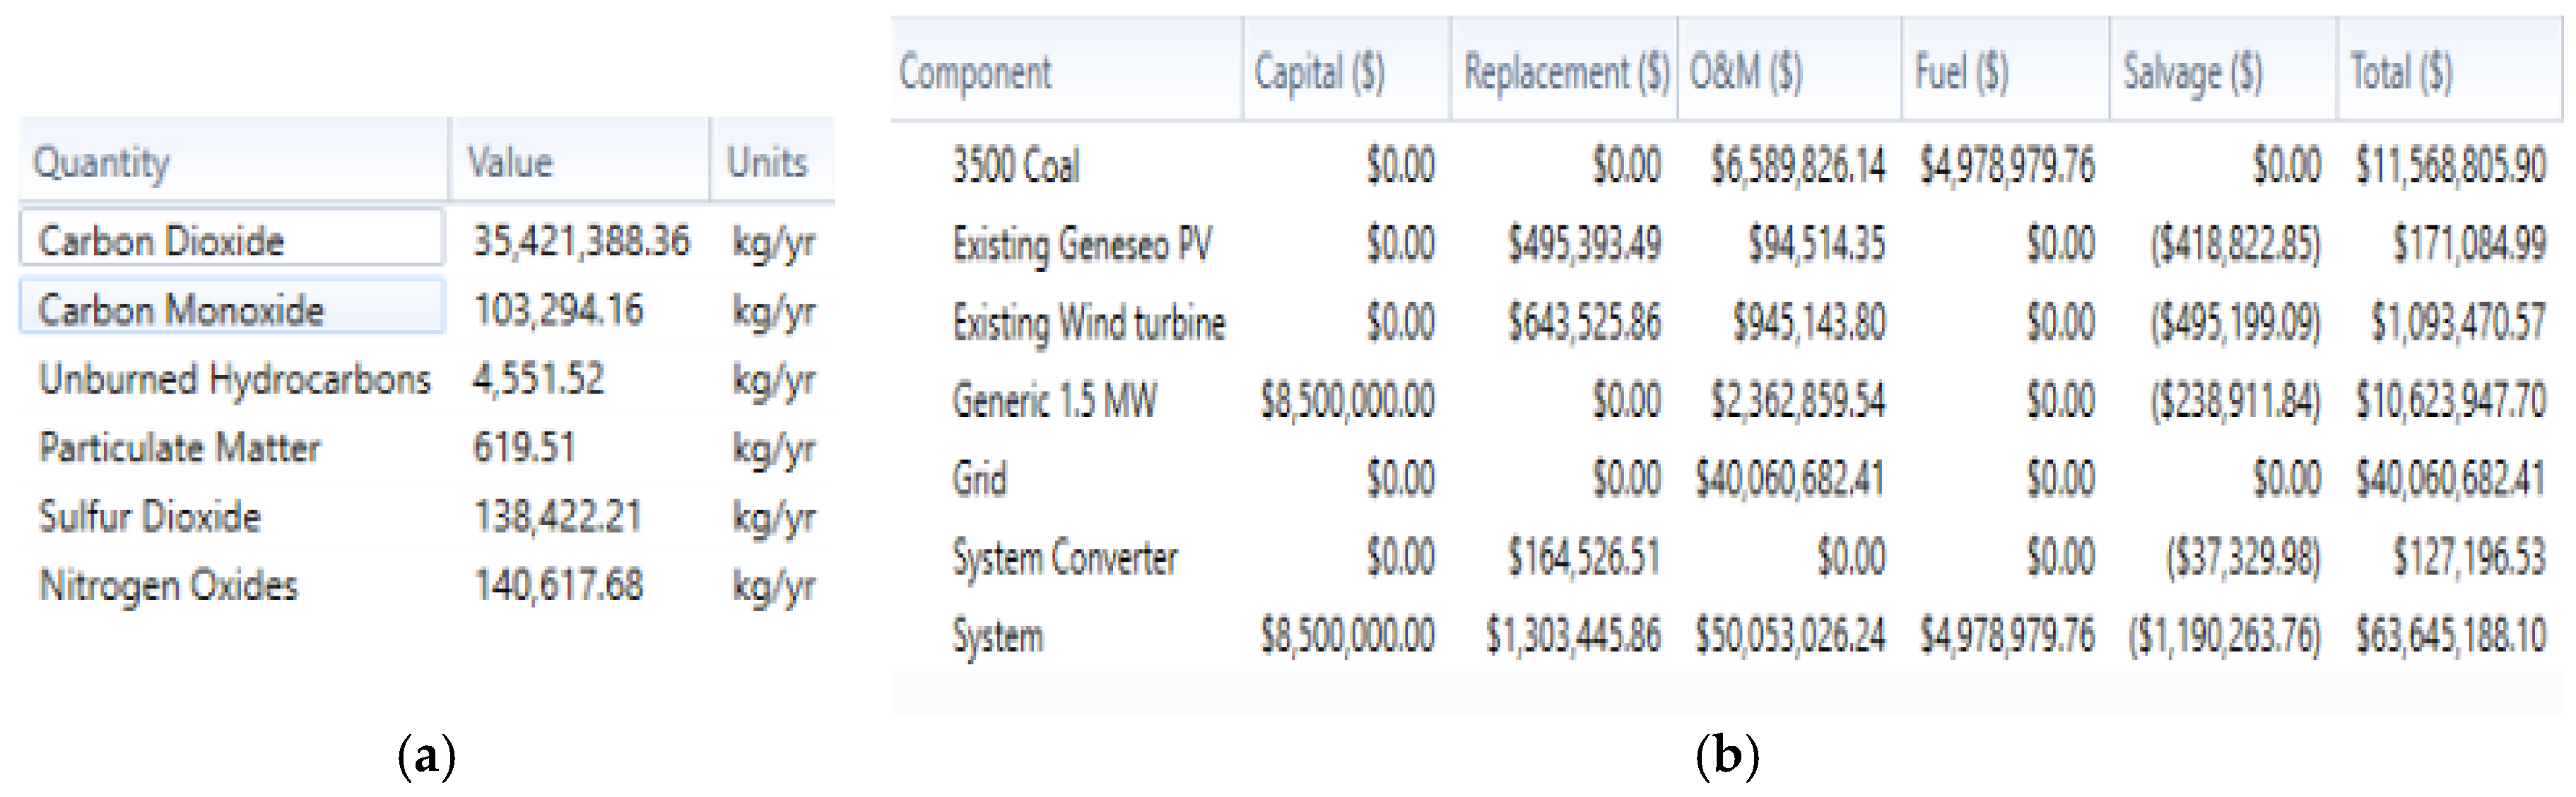Select the Existing Geneseo PV row

coord(1082,244)
